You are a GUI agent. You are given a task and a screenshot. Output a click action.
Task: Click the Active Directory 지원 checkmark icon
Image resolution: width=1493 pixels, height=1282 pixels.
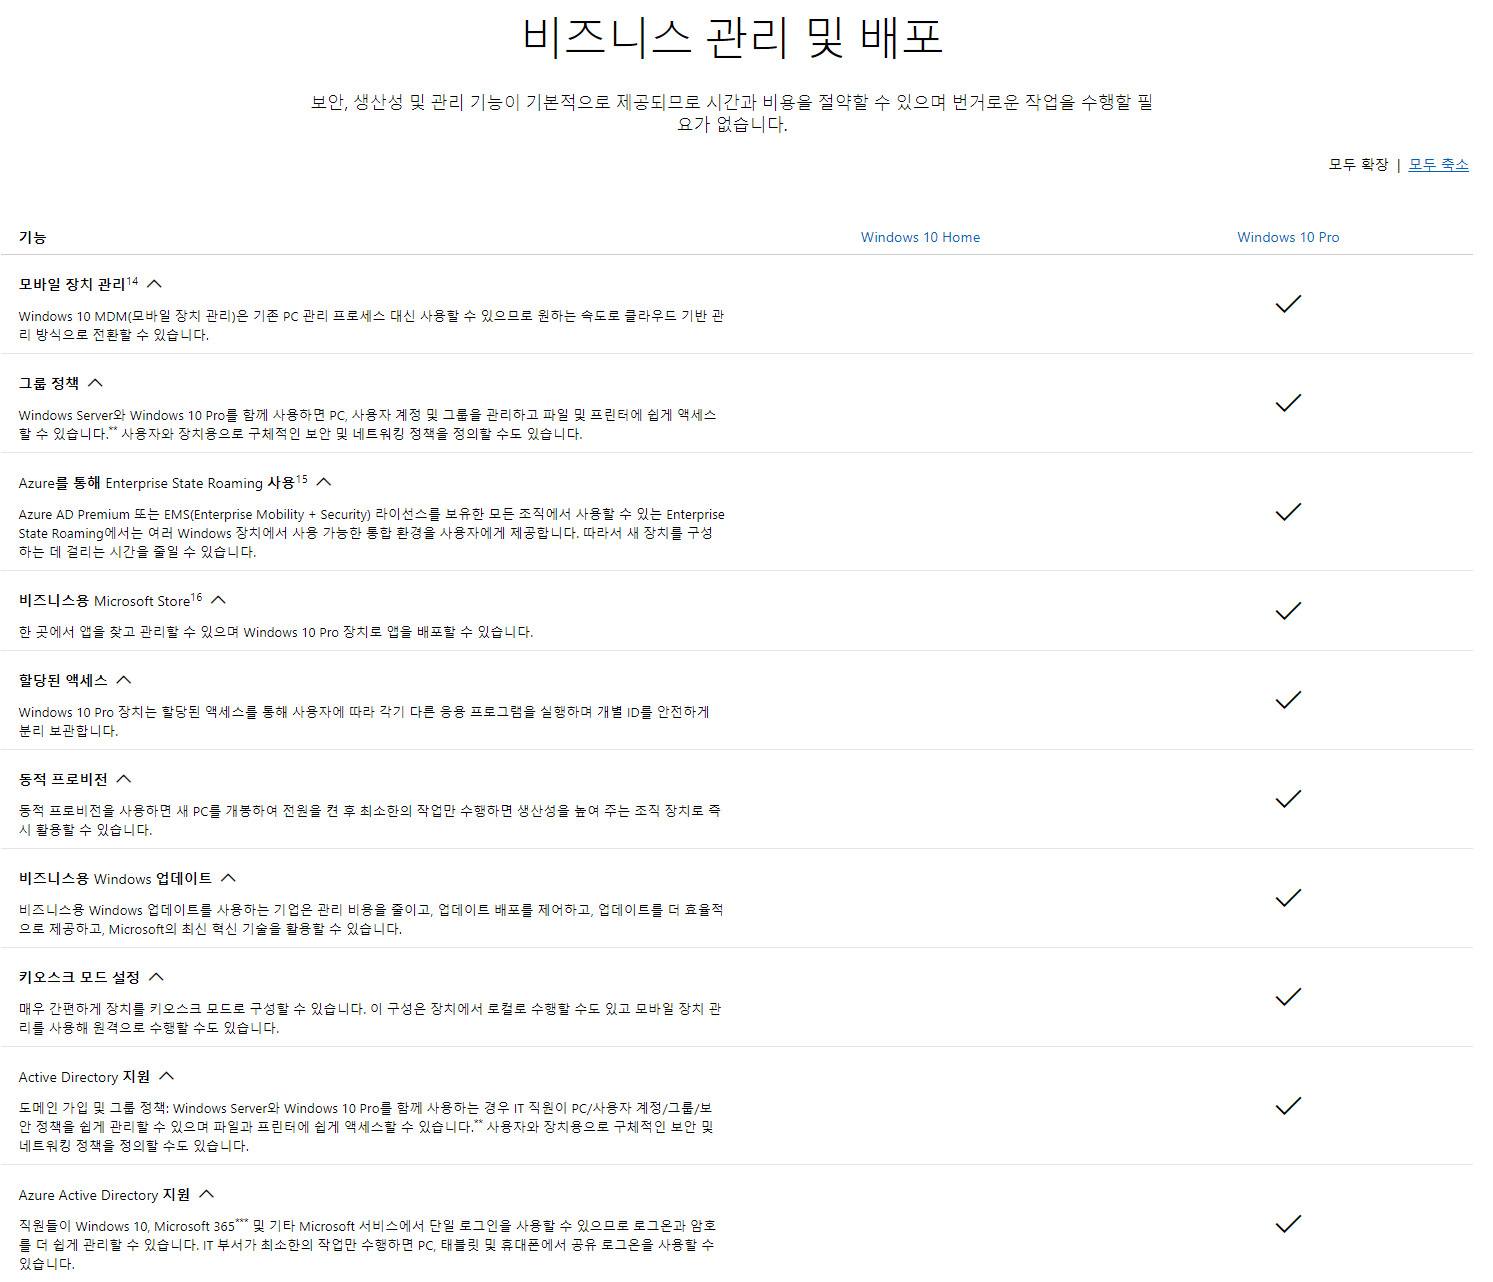coord(1289,1105)
